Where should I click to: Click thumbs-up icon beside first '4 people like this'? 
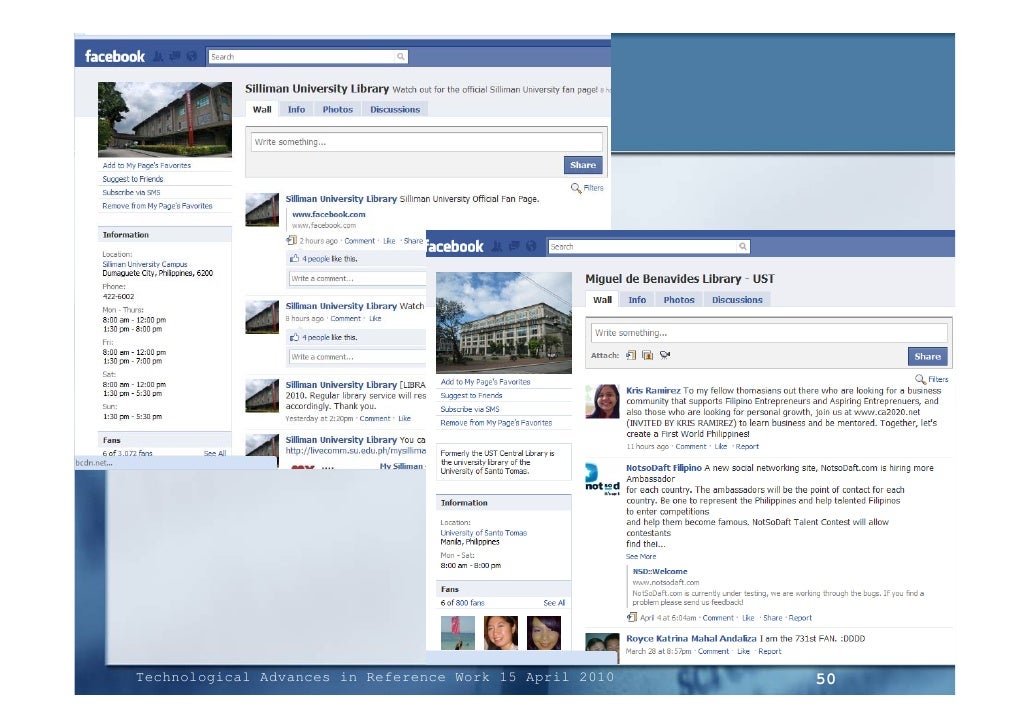pos(294,258)
